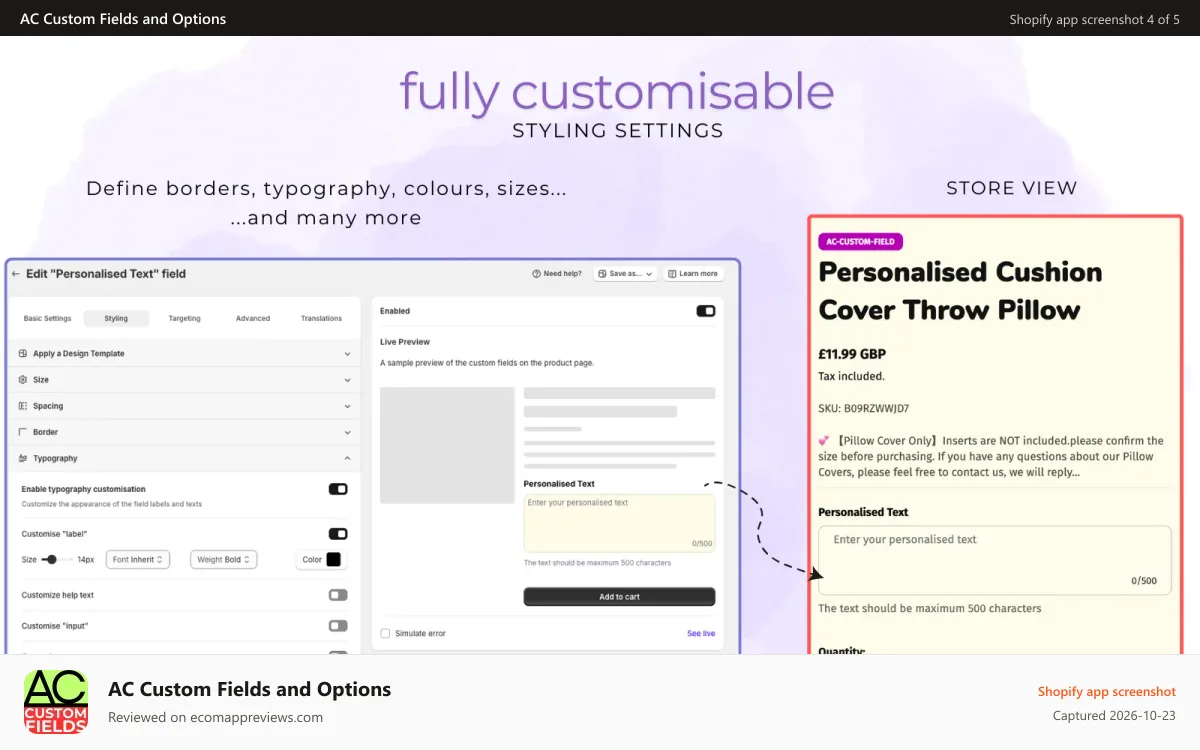Click the Typography section icon
Image resolution: width=1200 pixels, height=750 pixels.
(23, 458)
